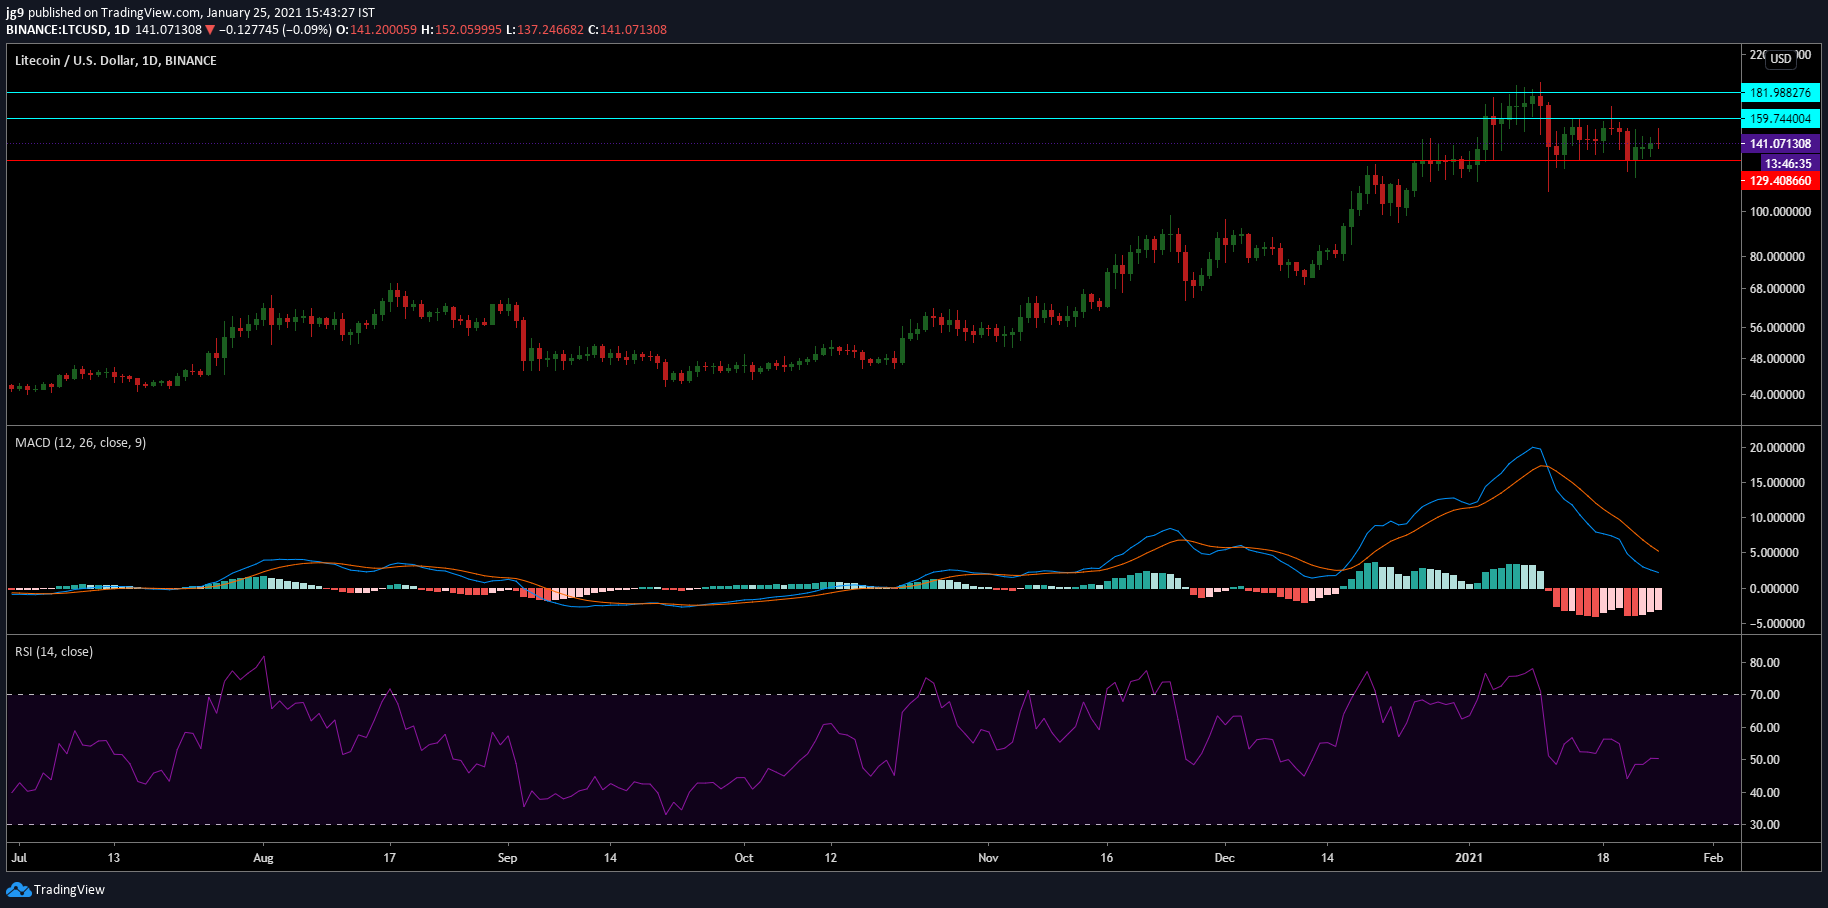Click the price change −0.127745 (−0.09%) in the header

[275, 30]
